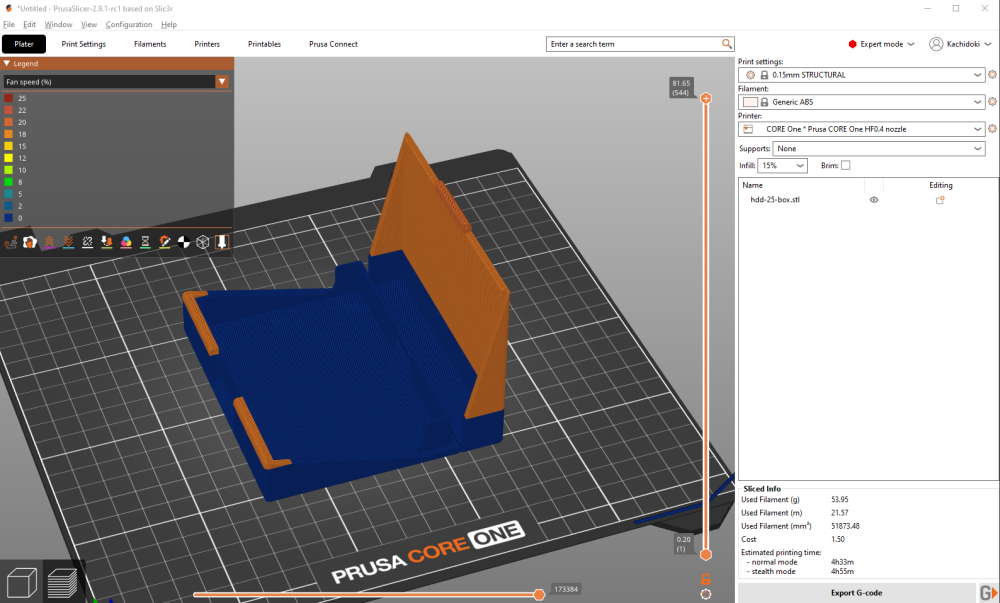Open vertical slider settings cog
1000x603 pixels.
pos(706,594)
